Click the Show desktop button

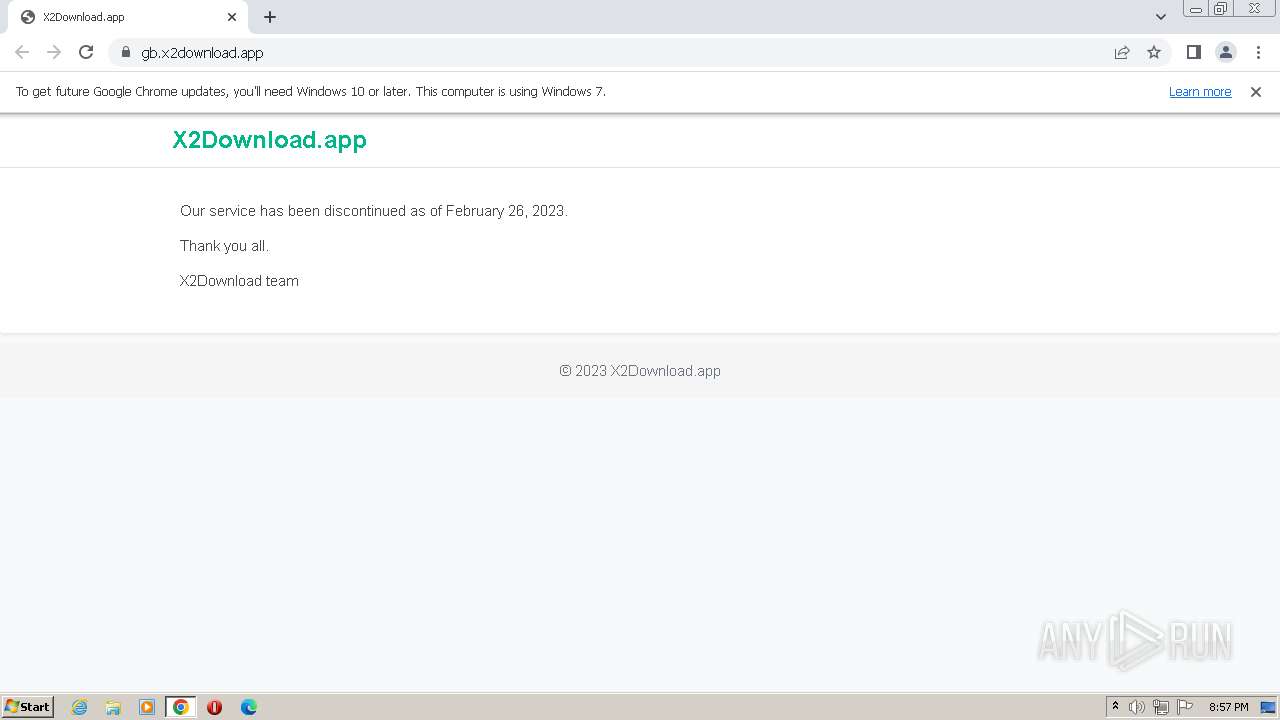[x=1269, y=707]
